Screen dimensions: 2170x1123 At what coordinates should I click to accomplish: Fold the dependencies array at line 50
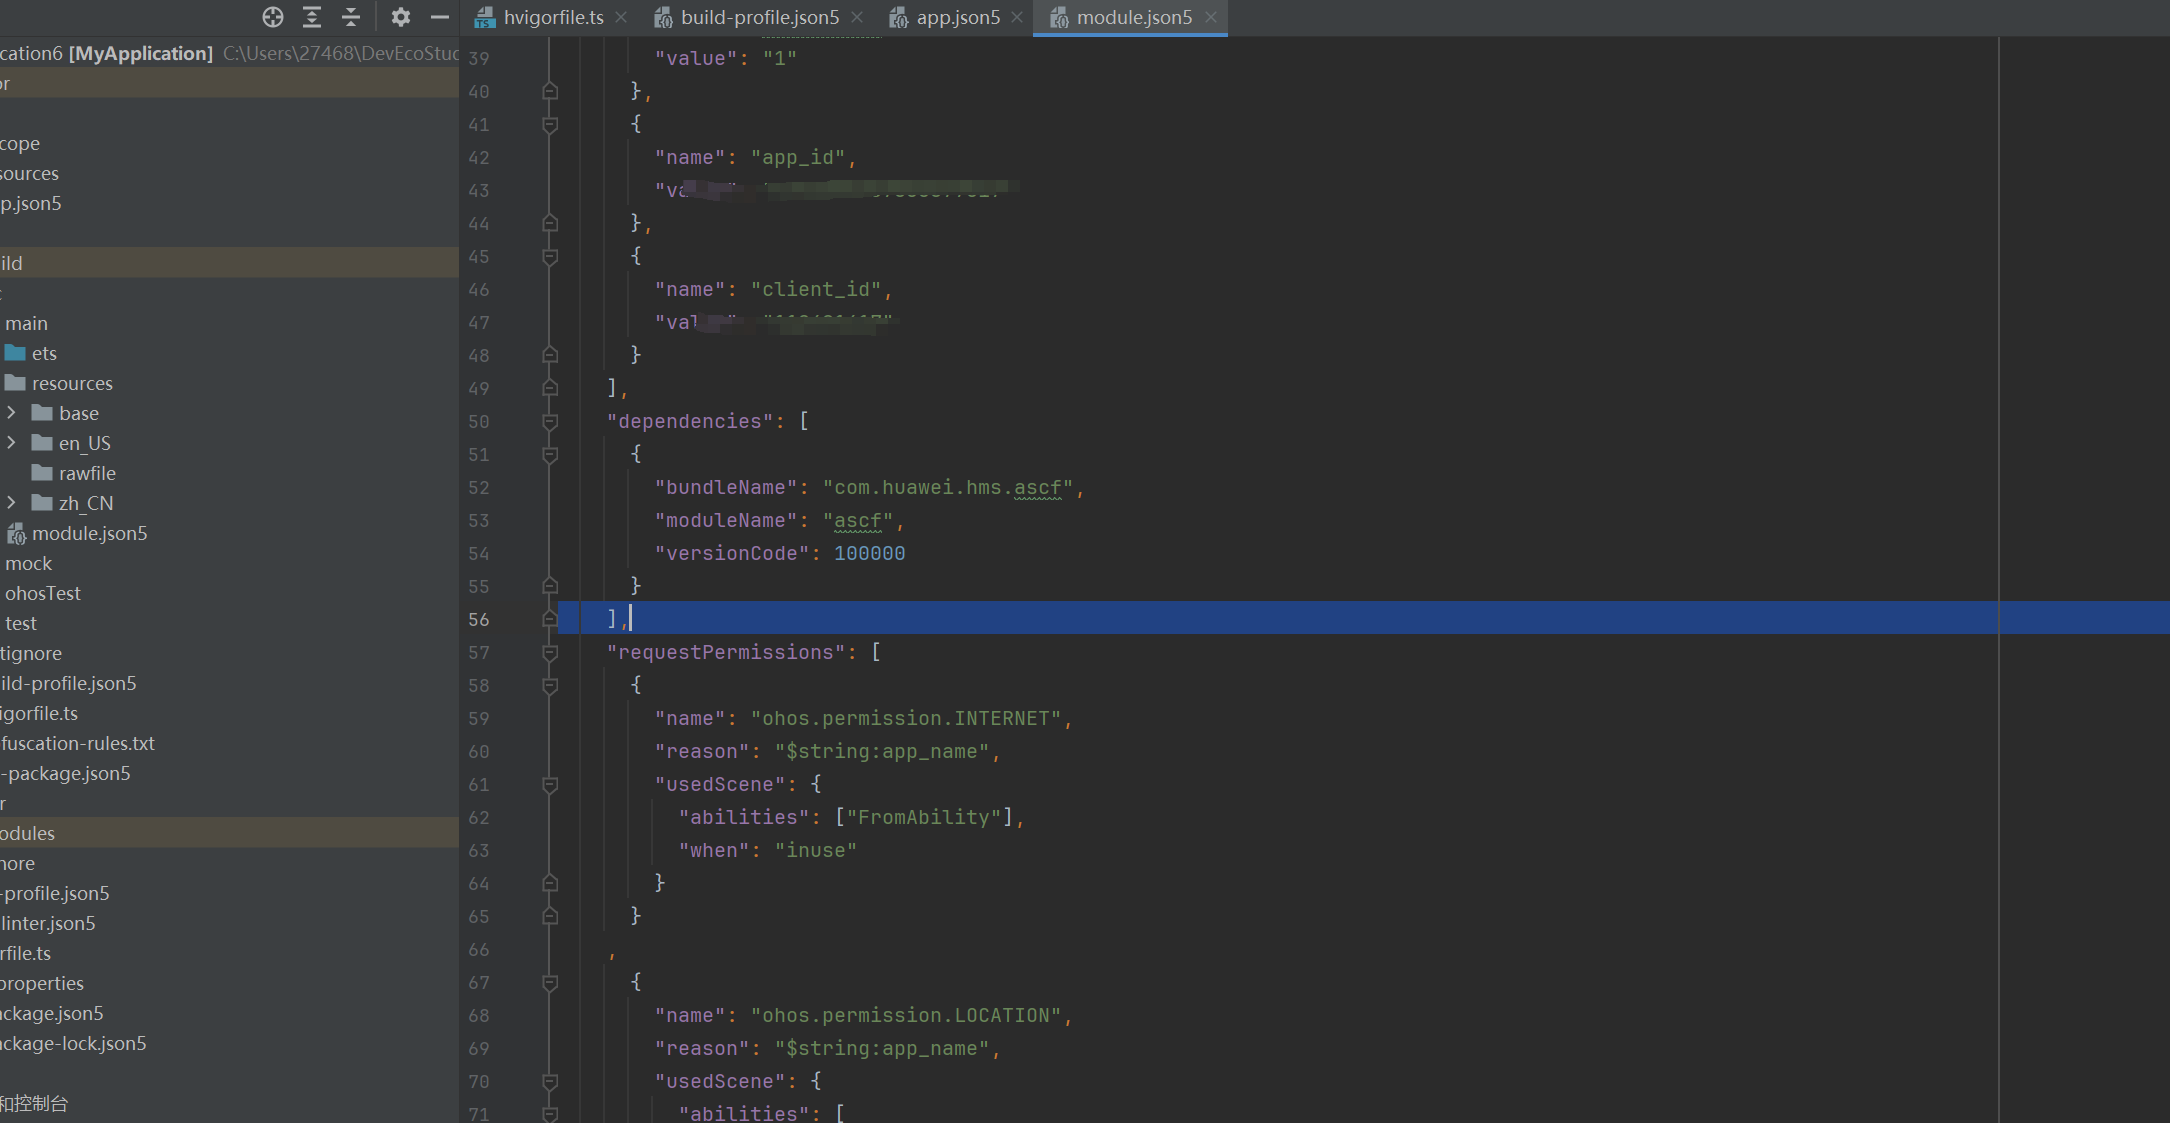[x=550, y=422]
